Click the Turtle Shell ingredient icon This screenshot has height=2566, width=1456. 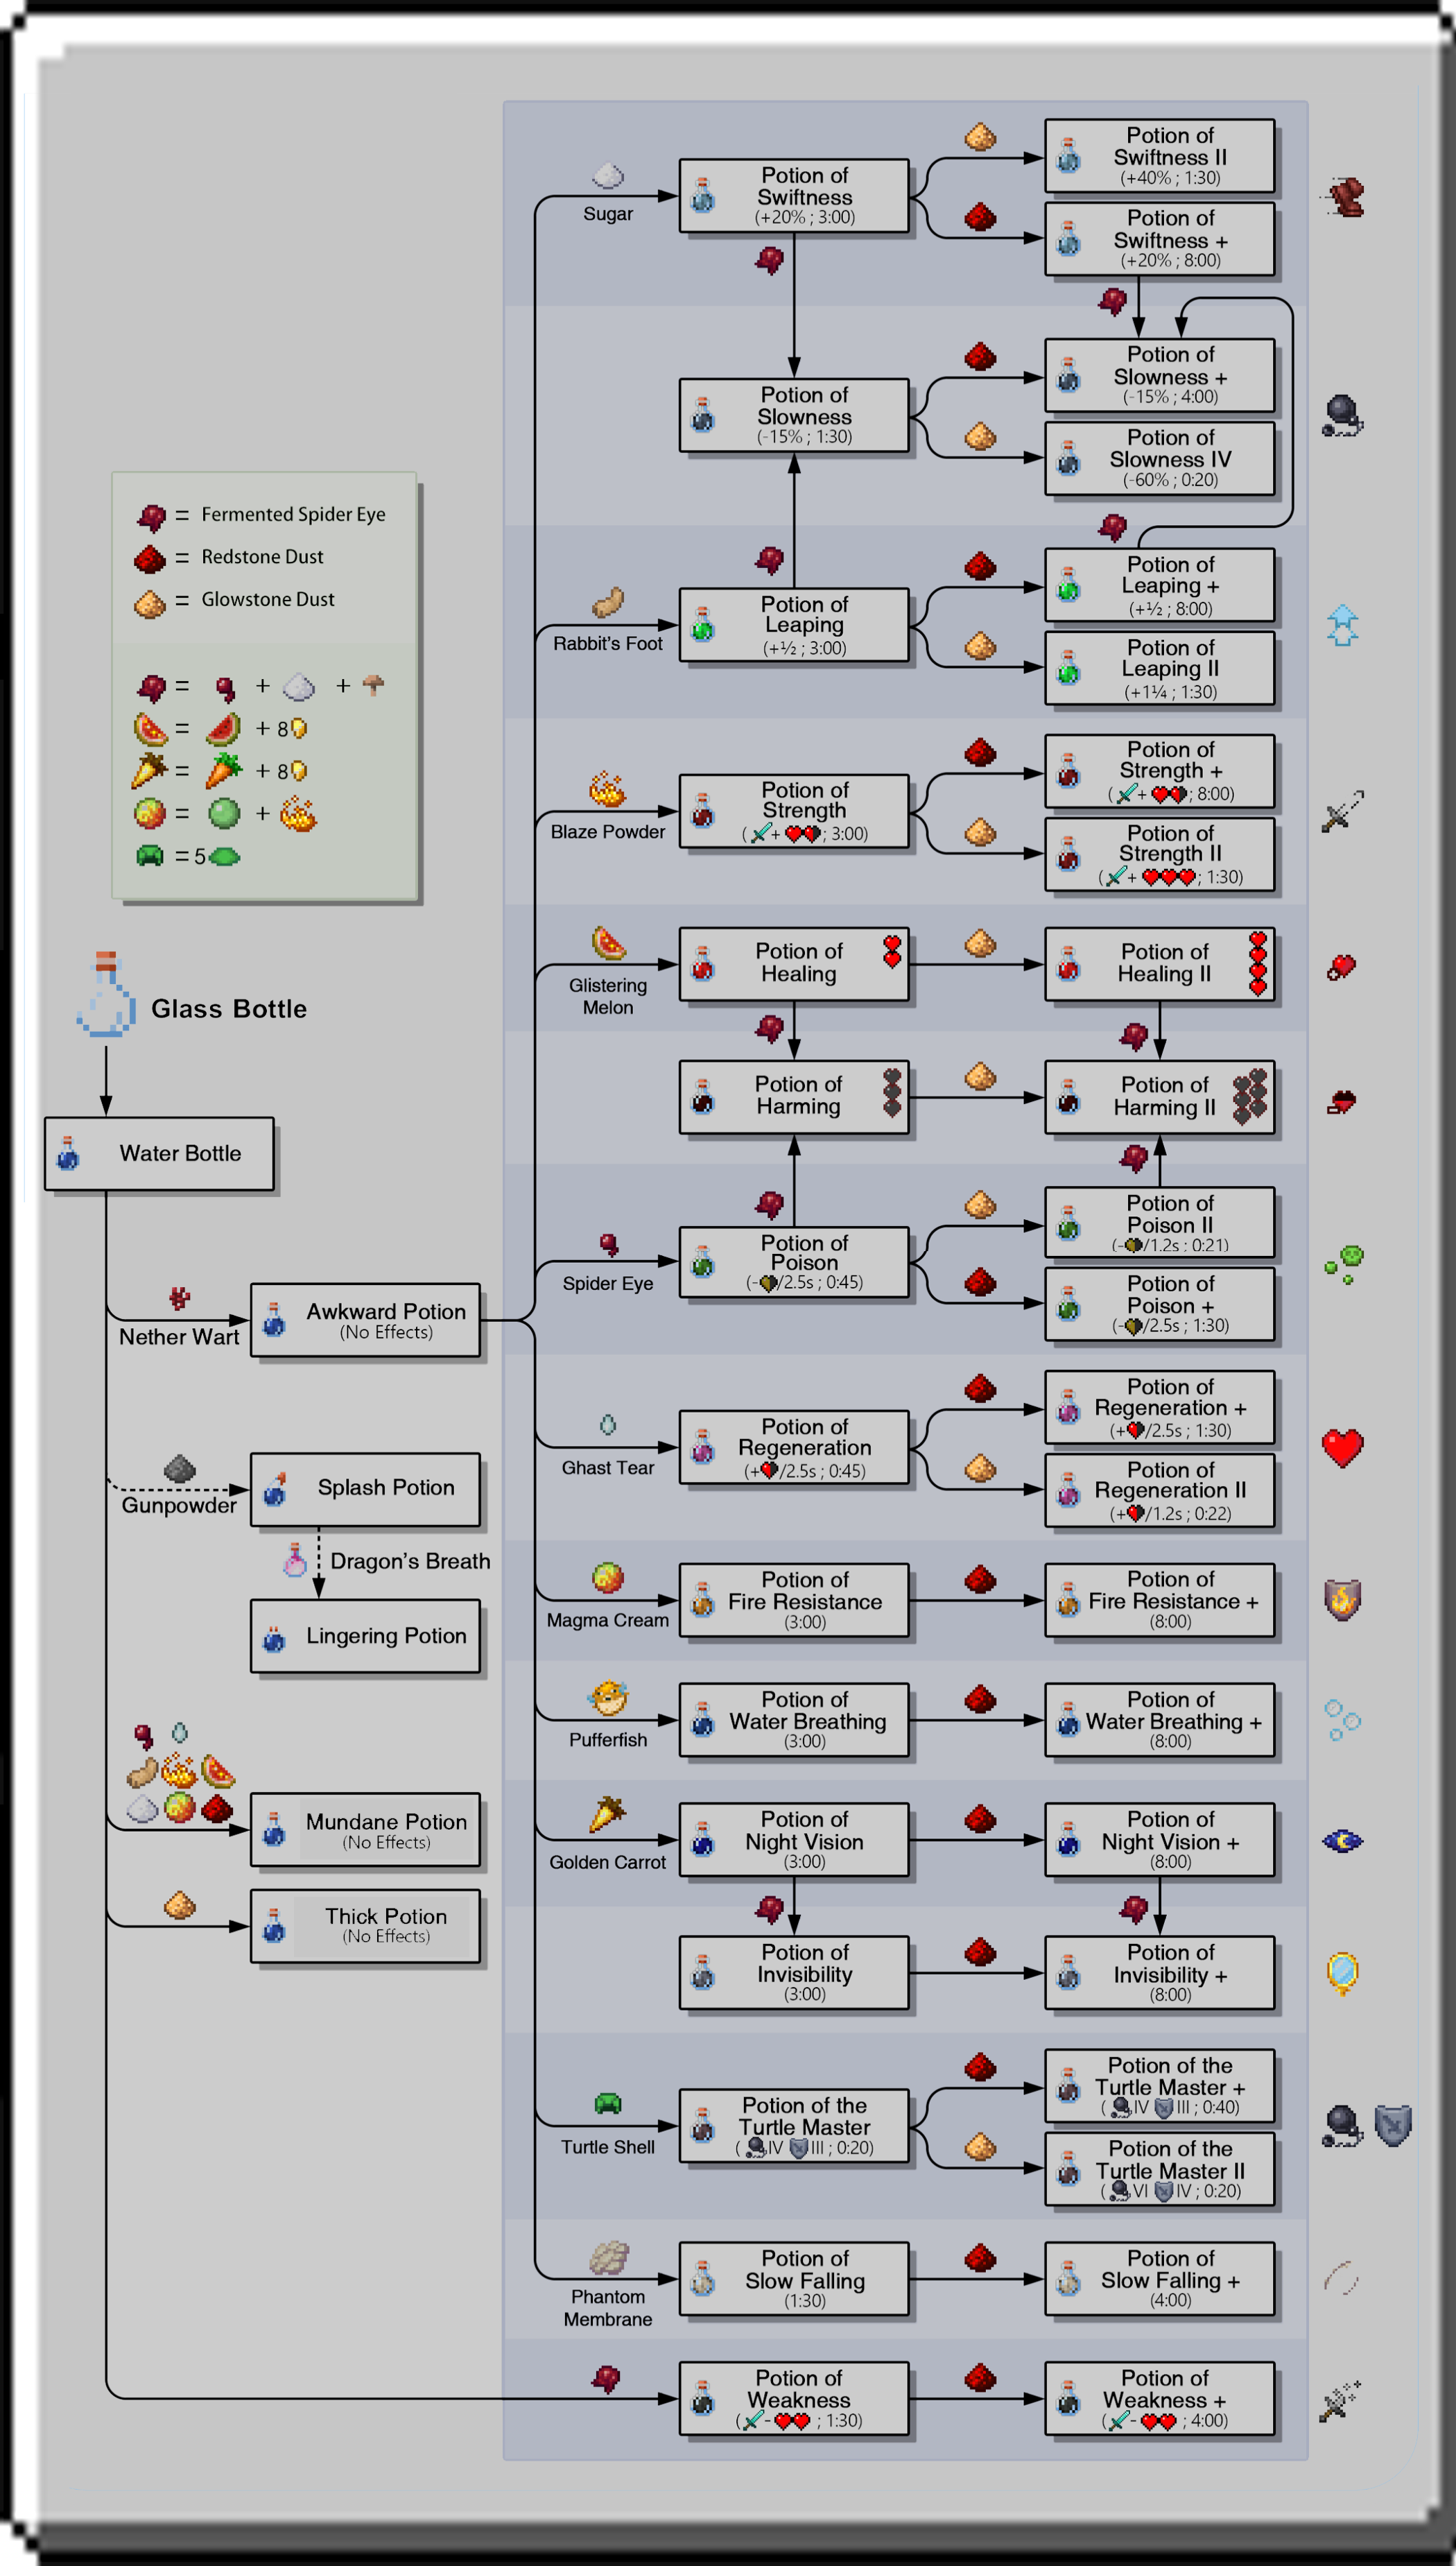[608, 2103]
